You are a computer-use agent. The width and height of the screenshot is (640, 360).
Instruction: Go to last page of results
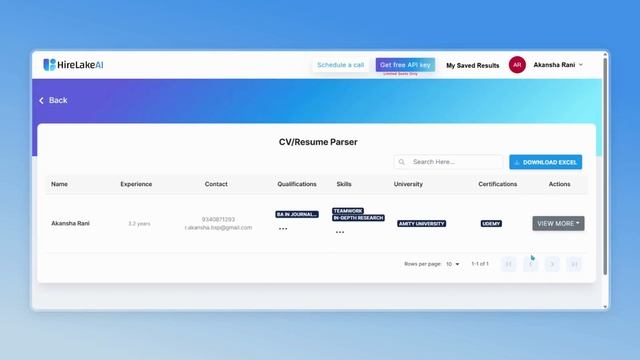tap(574, 264)
